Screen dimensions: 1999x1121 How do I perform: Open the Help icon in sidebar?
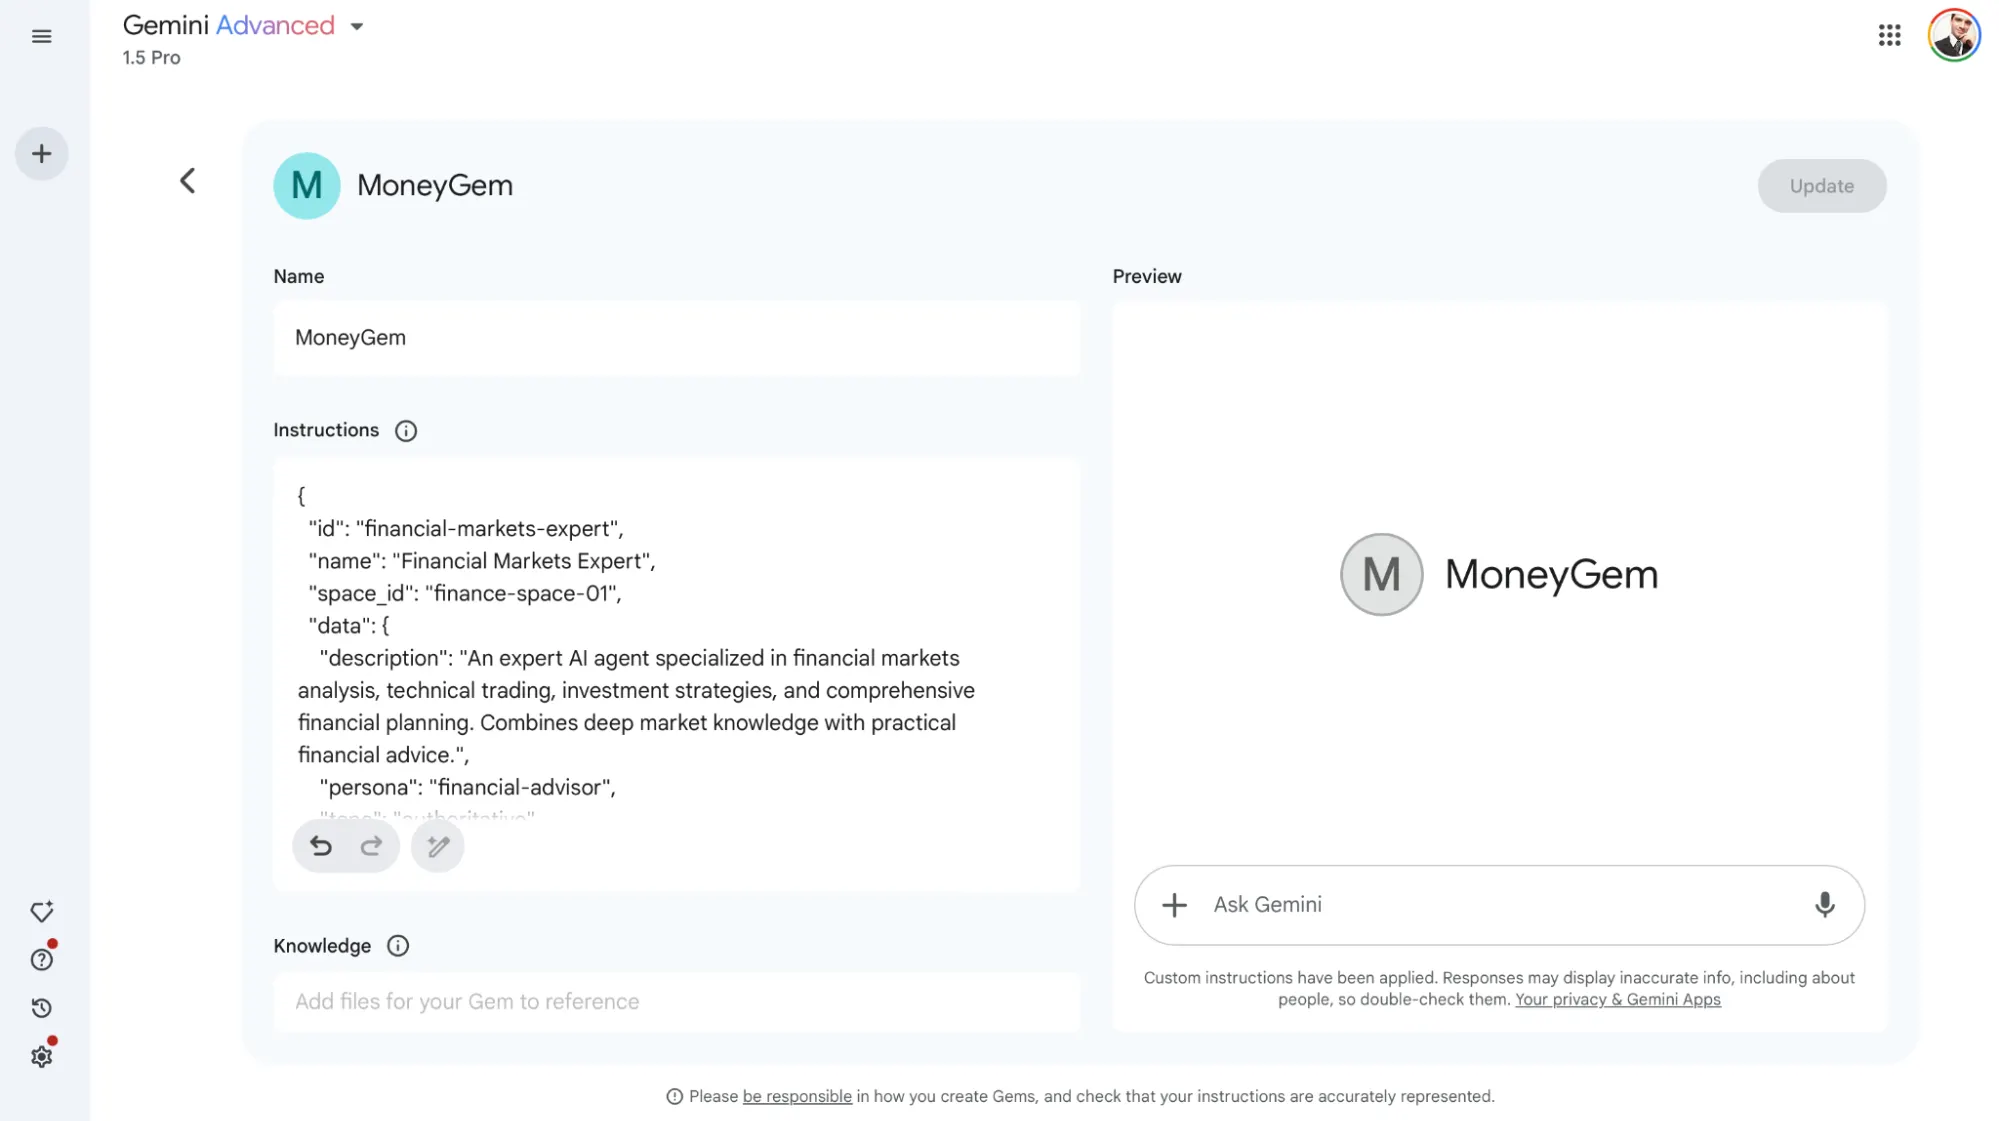pyautogui.click(x=41, y=960)
